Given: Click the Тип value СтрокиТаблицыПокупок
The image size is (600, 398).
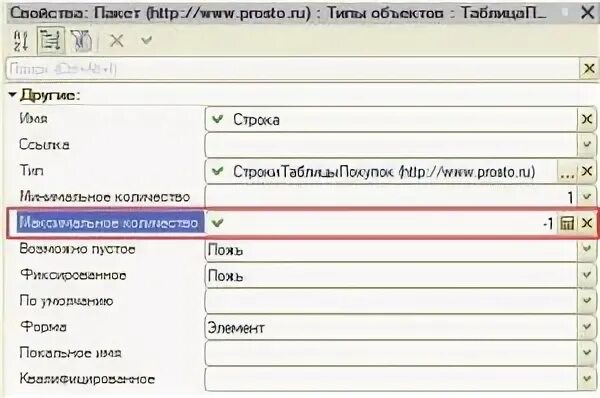Looking at the screenshot, I should pyautogui.click(x=383, y=172).
